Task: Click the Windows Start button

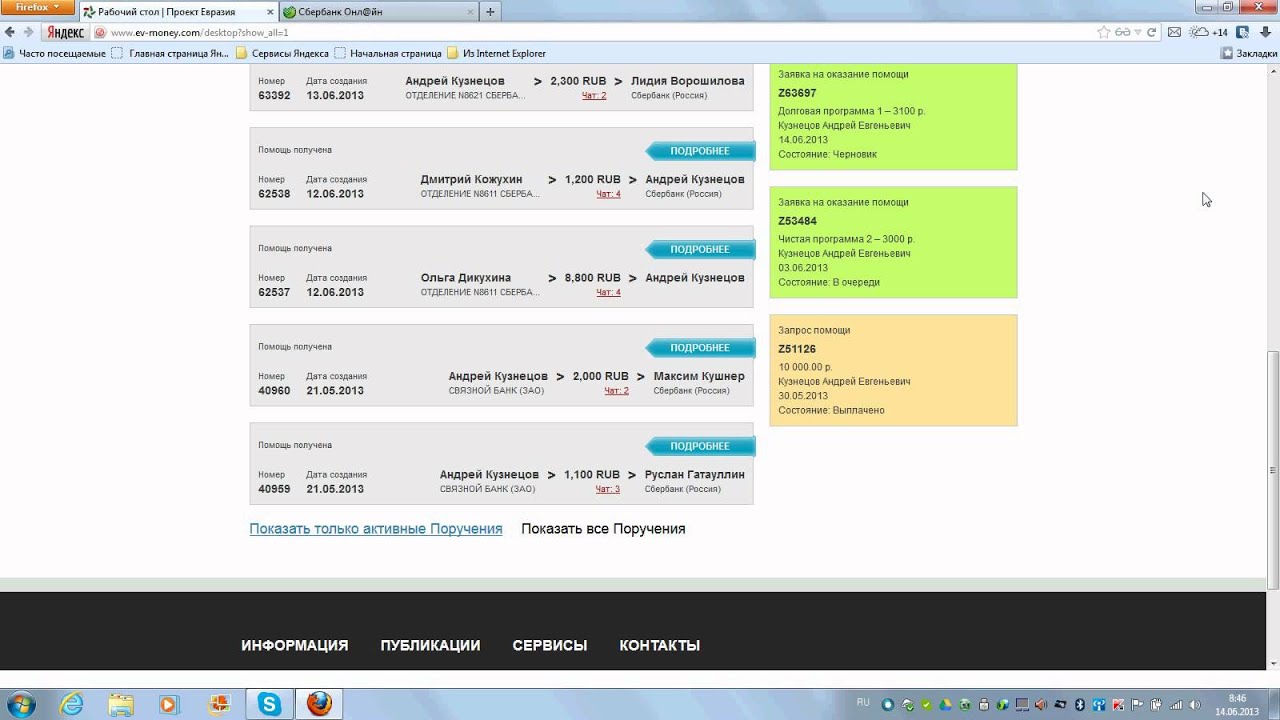Action: [x=21, y=704]
